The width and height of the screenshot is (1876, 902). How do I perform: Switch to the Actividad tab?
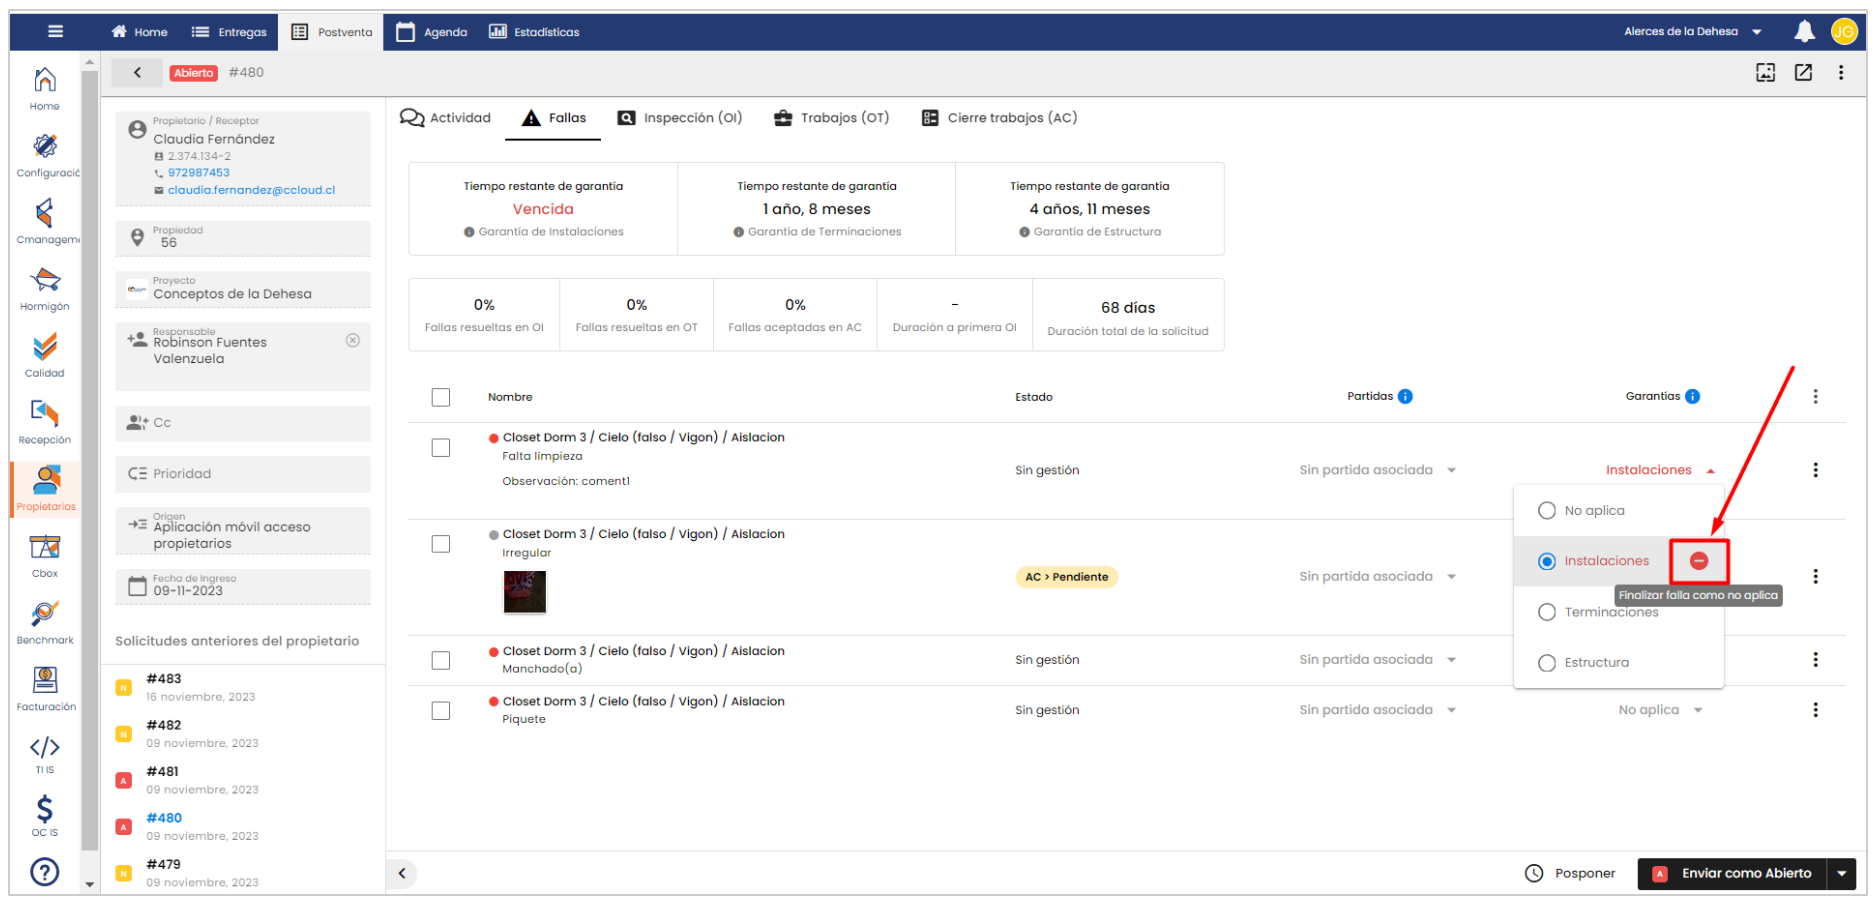445,118
